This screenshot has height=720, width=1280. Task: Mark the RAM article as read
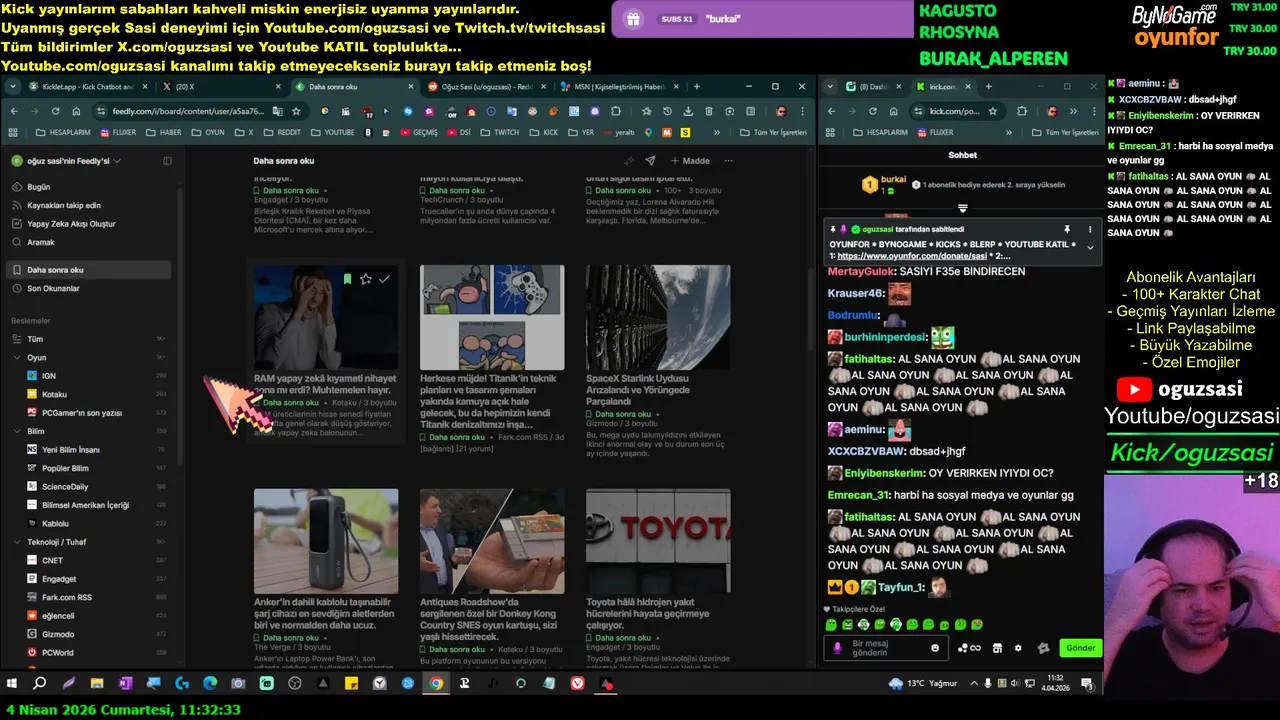[384, 279]
